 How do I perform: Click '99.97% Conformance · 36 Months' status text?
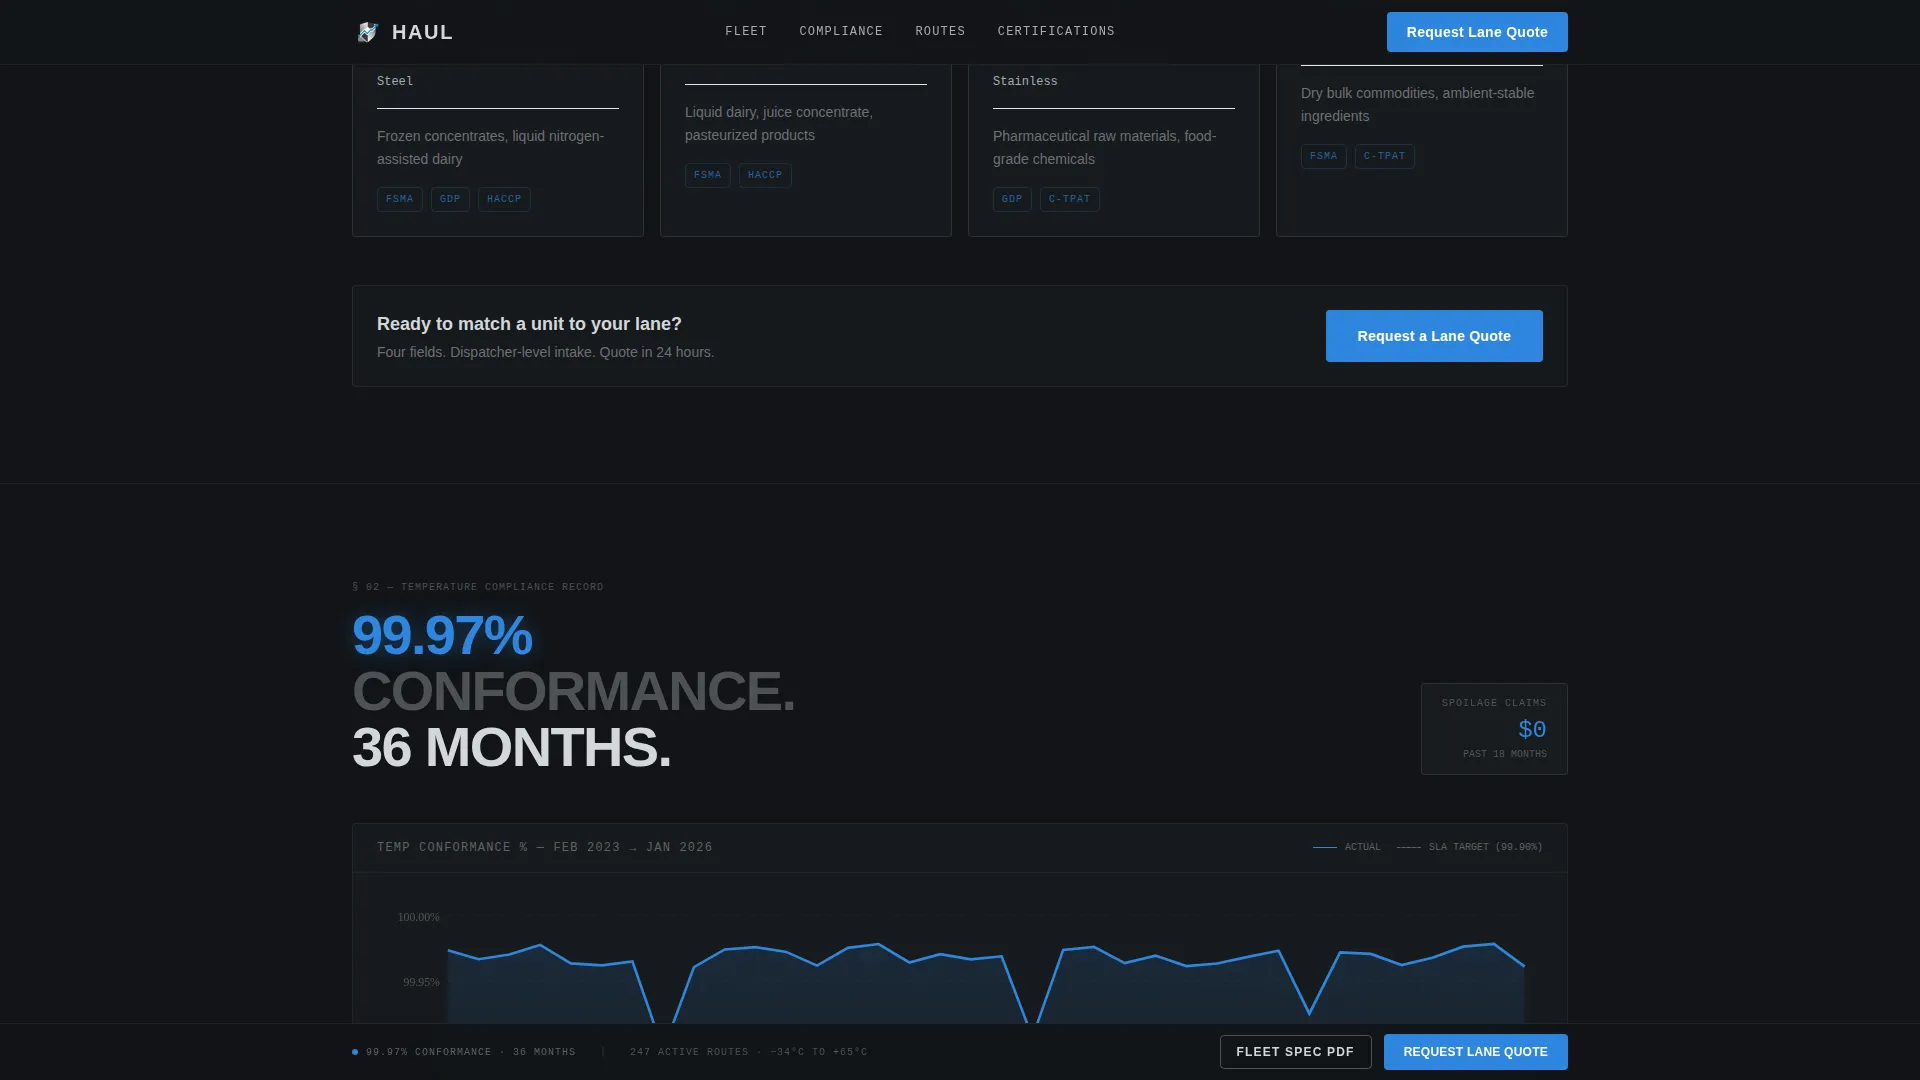tap(470, 1052)
